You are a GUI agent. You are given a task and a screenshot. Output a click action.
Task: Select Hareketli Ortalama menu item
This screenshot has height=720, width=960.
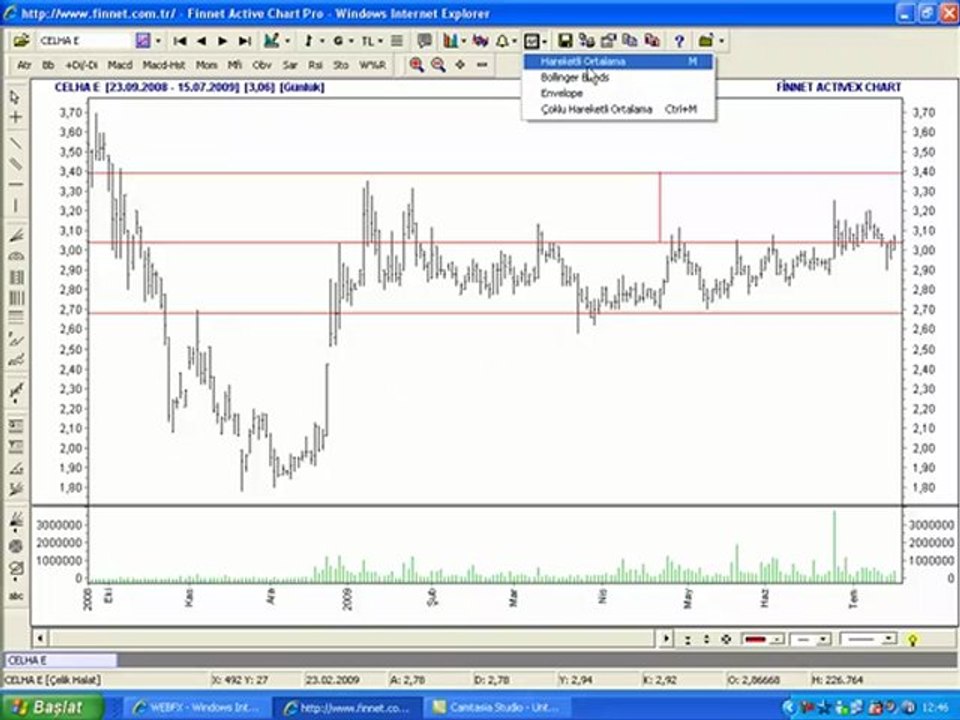click(x=618, y=61)
